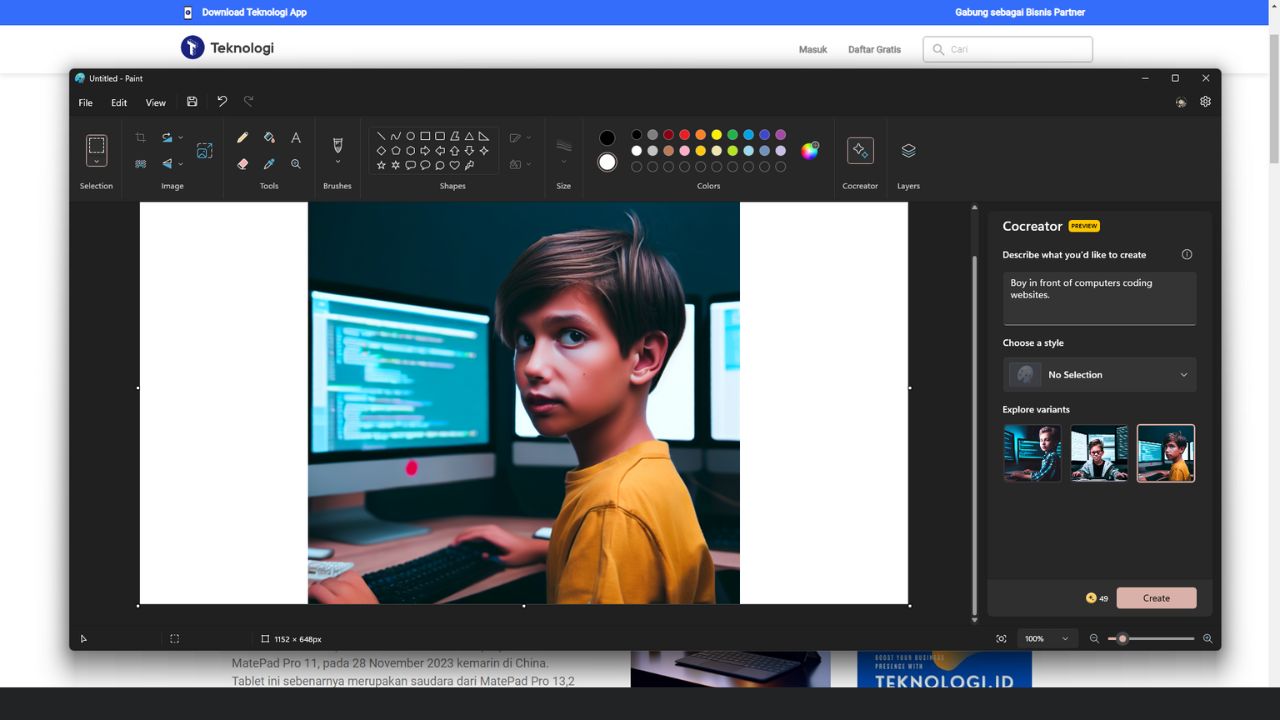Select the Fill with color tool
This screenshot has height=720, width=1280.
[269, 137]
